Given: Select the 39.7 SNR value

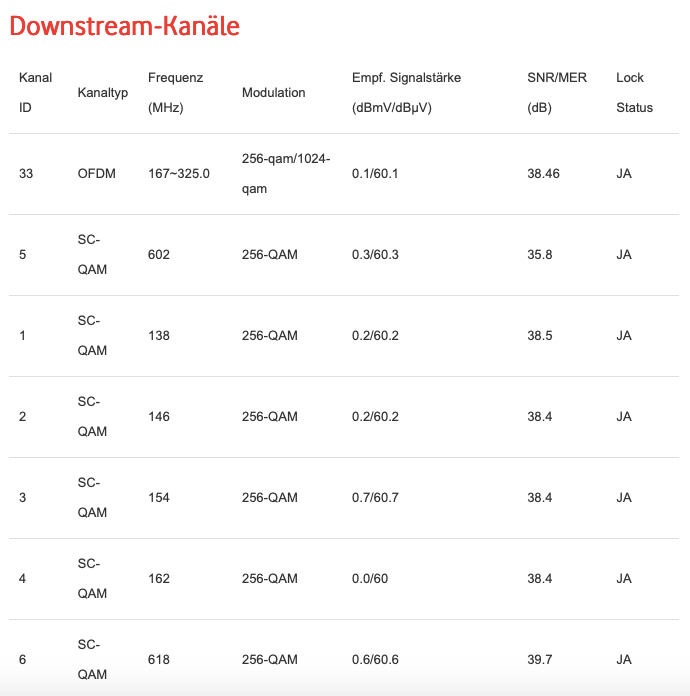Looking at the screenshot, I should [540, 660].
